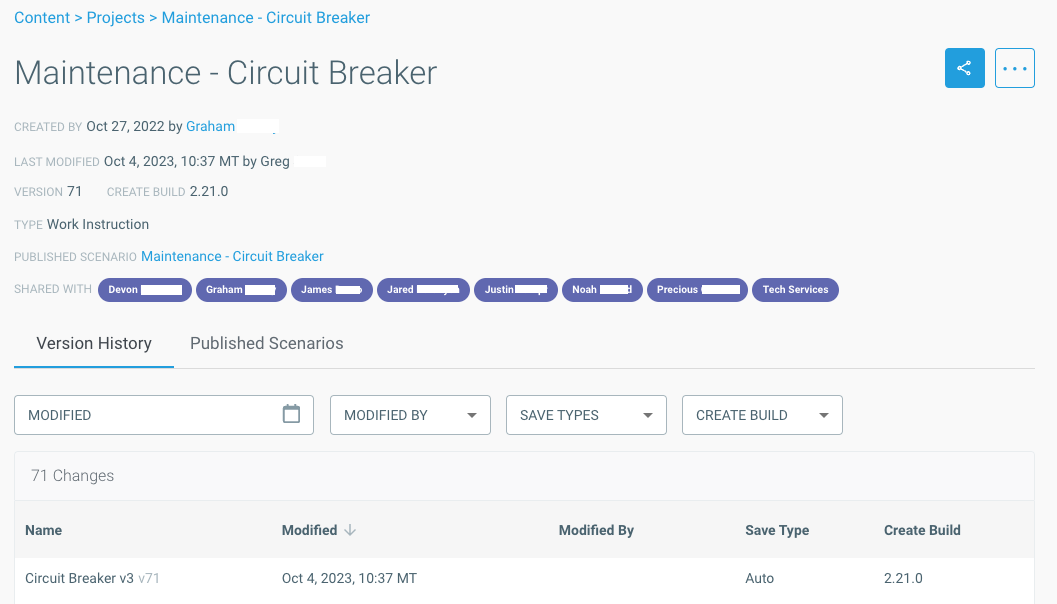The image size is (1057, 604).
Task: Expand the MODIFIED BY dropdown
Action: (x=410, y=415)
